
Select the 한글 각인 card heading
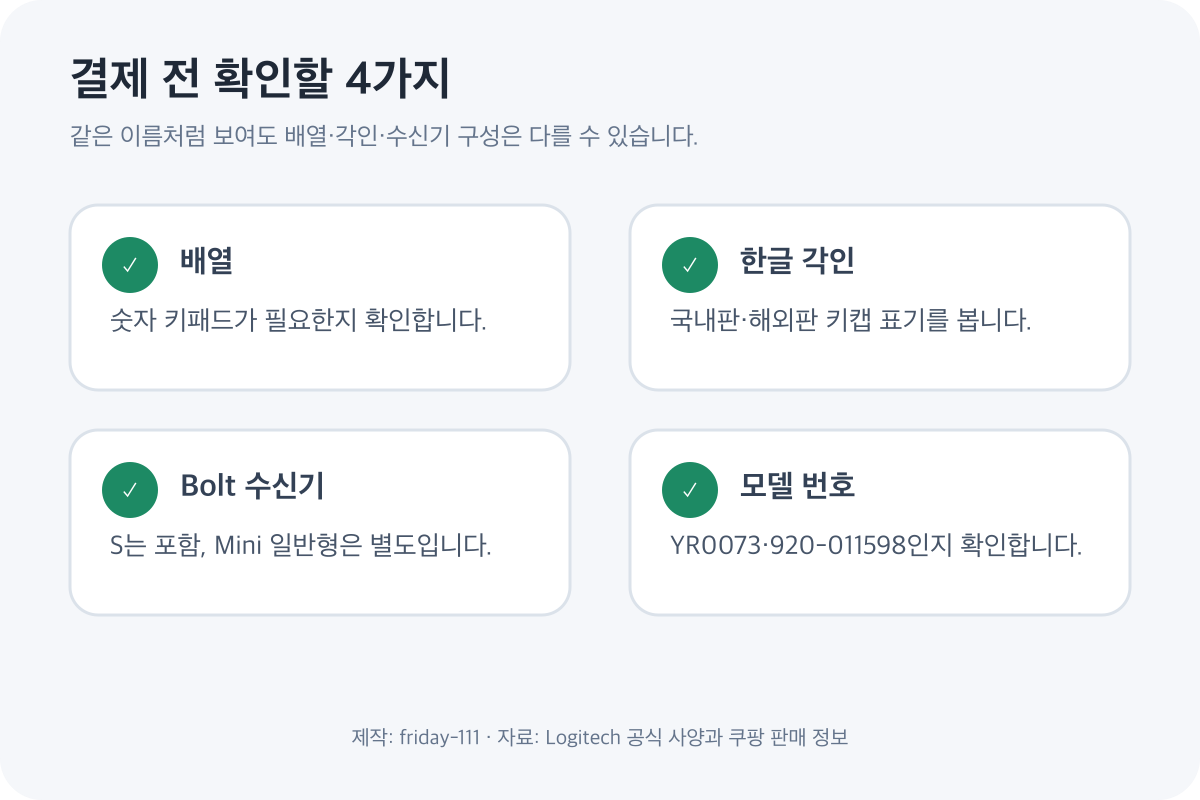click(796, 261)
